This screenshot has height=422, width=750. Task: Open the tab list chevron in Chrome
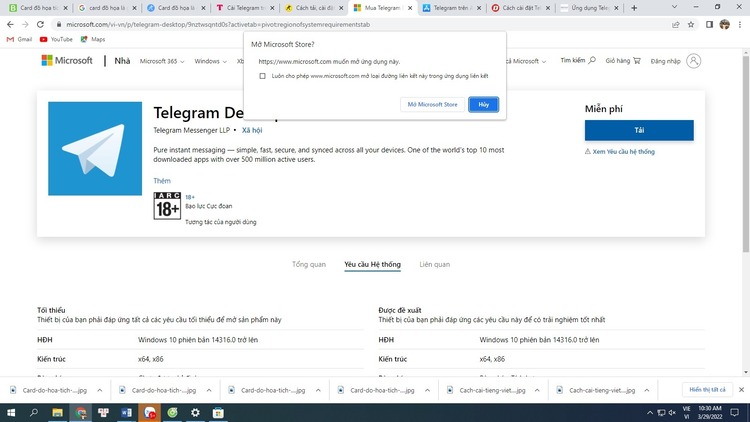(x=674, y=7)
